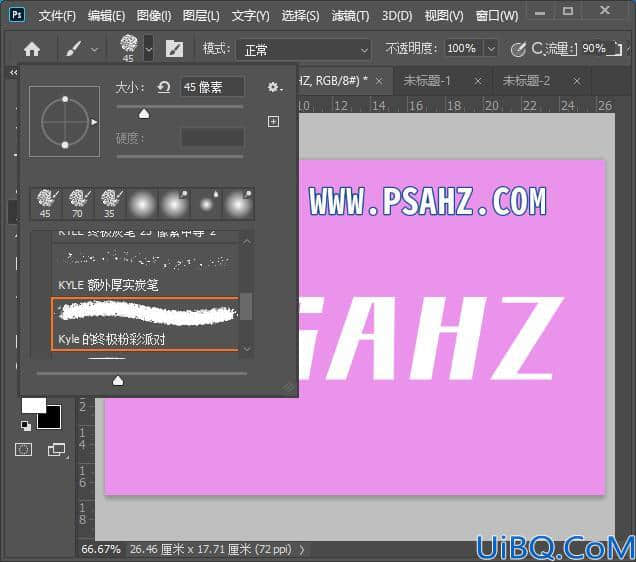Select the first plain soft round brush

pyautogui.click(x=142, y=204)
